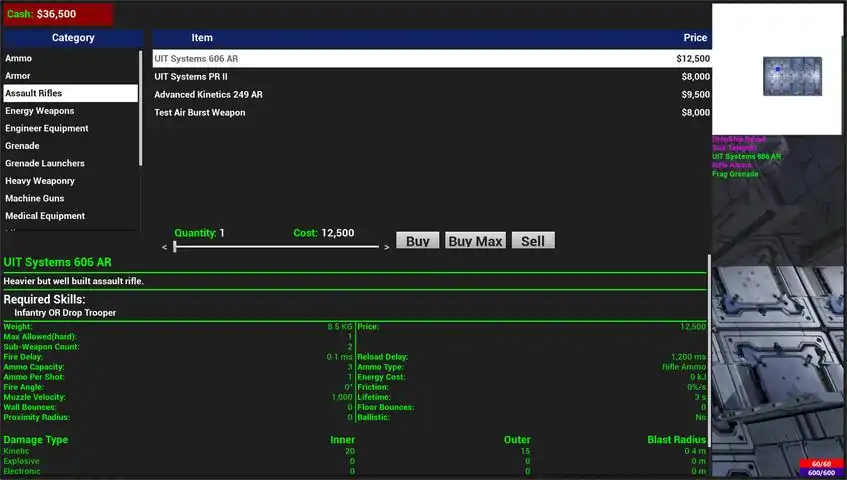Viewport: 847px width, 480px height.
Task: Click the quantity slider handle
Action: [175, 246]
